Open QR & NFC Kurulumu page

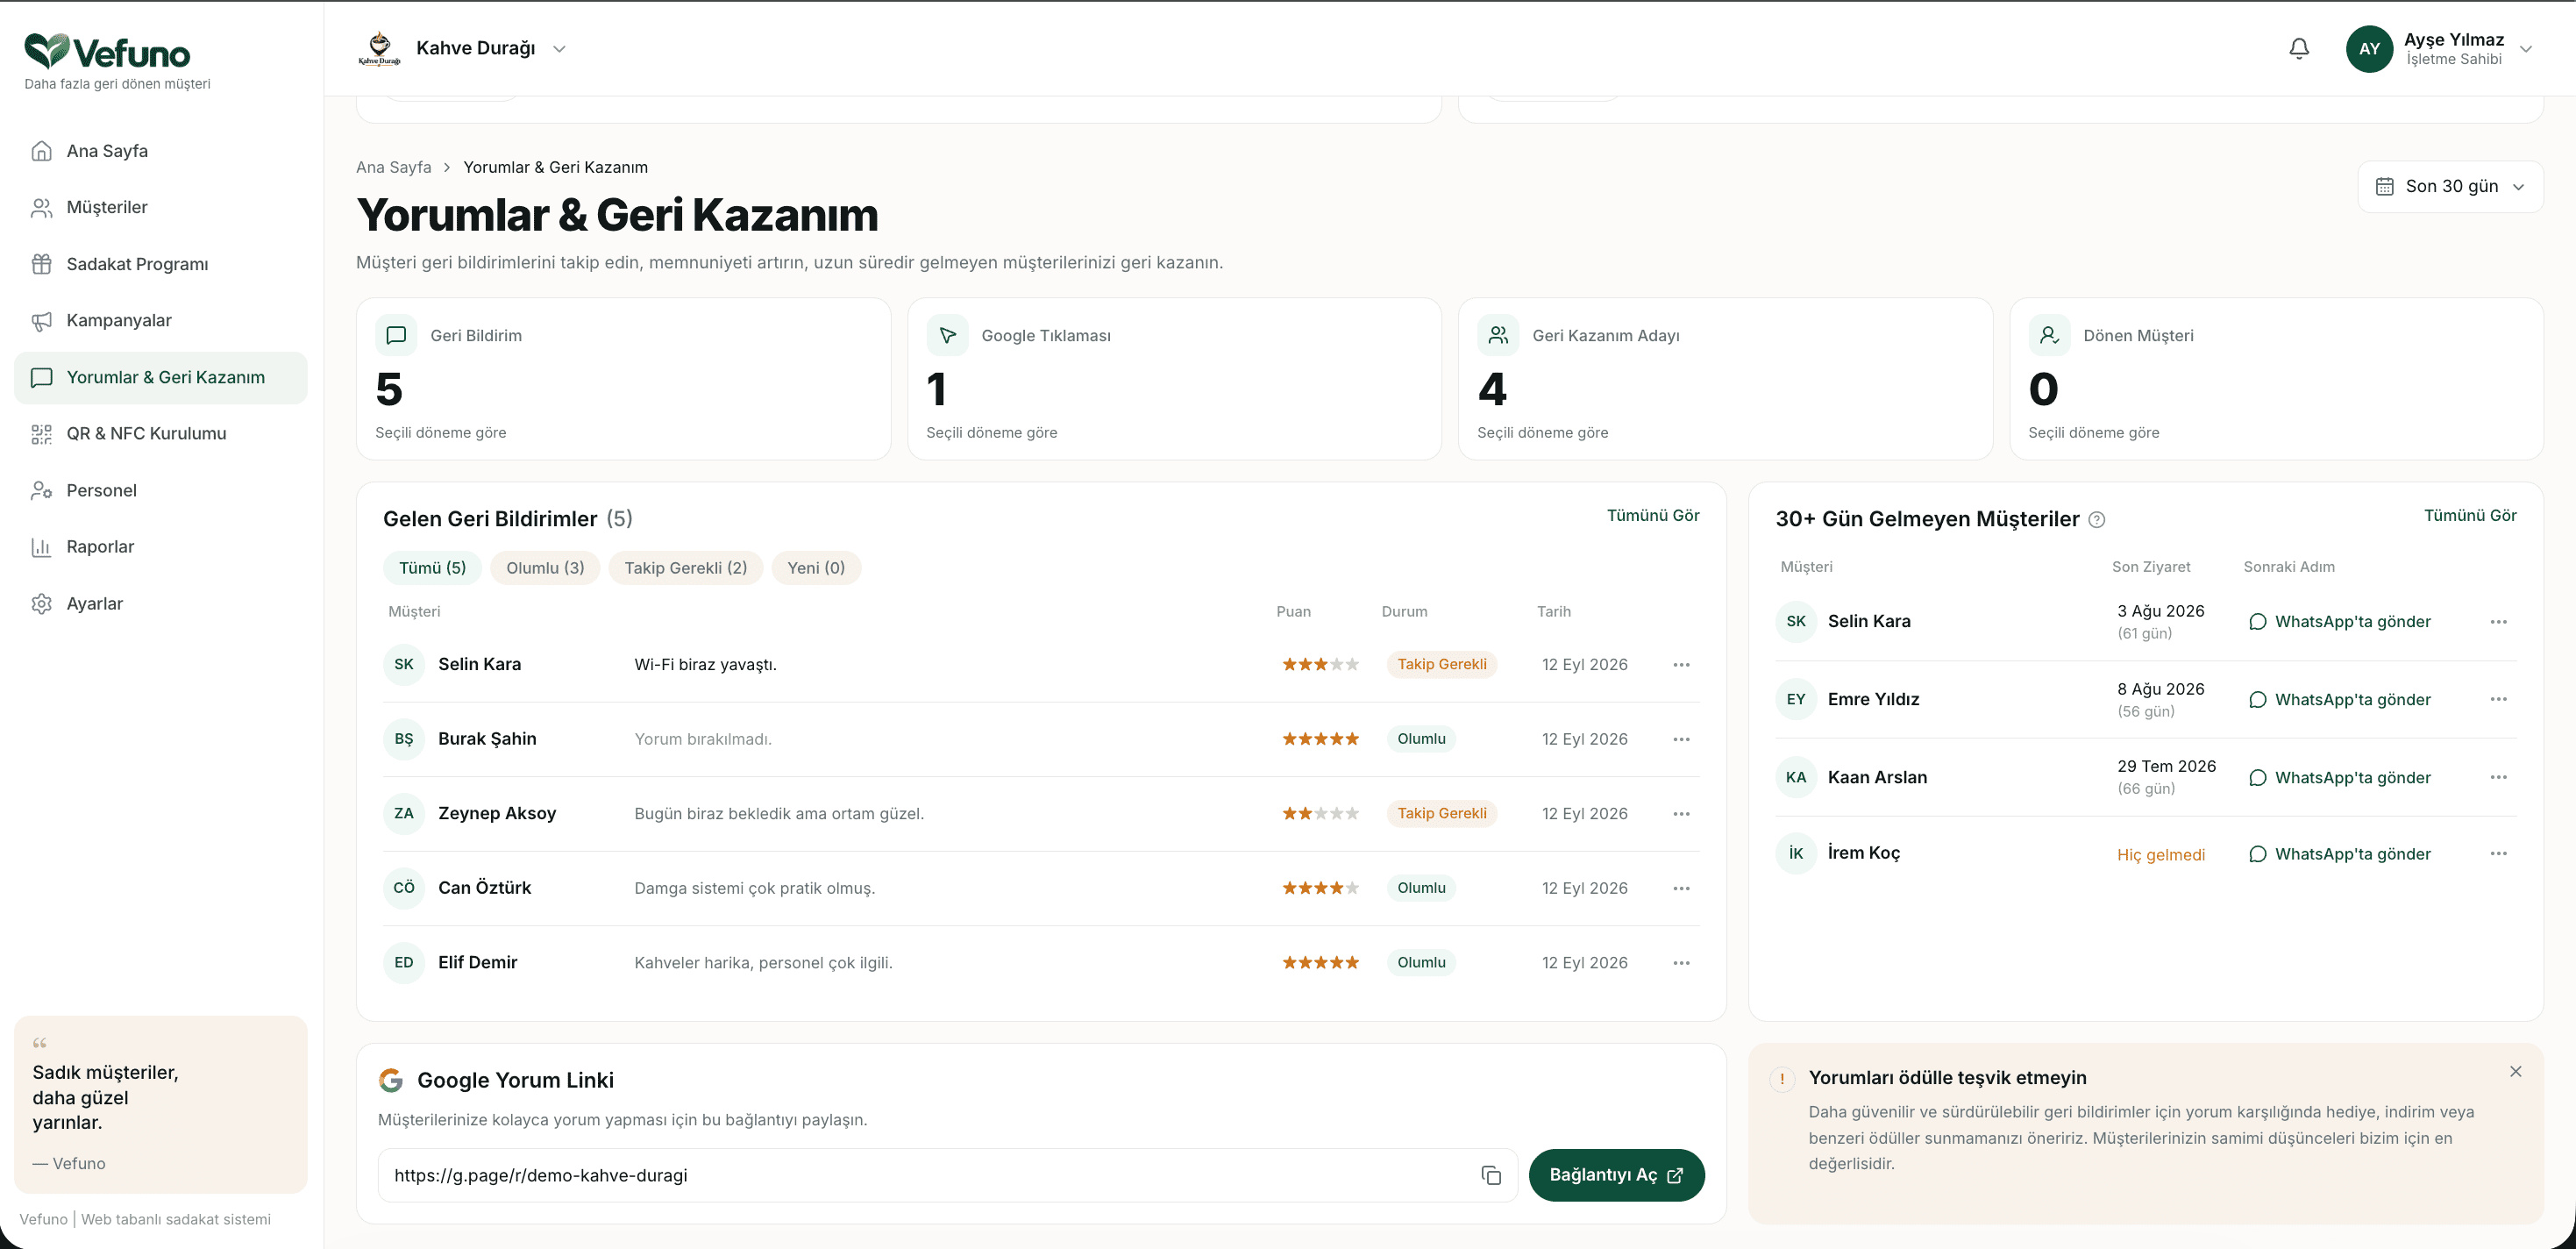point(160,433)
